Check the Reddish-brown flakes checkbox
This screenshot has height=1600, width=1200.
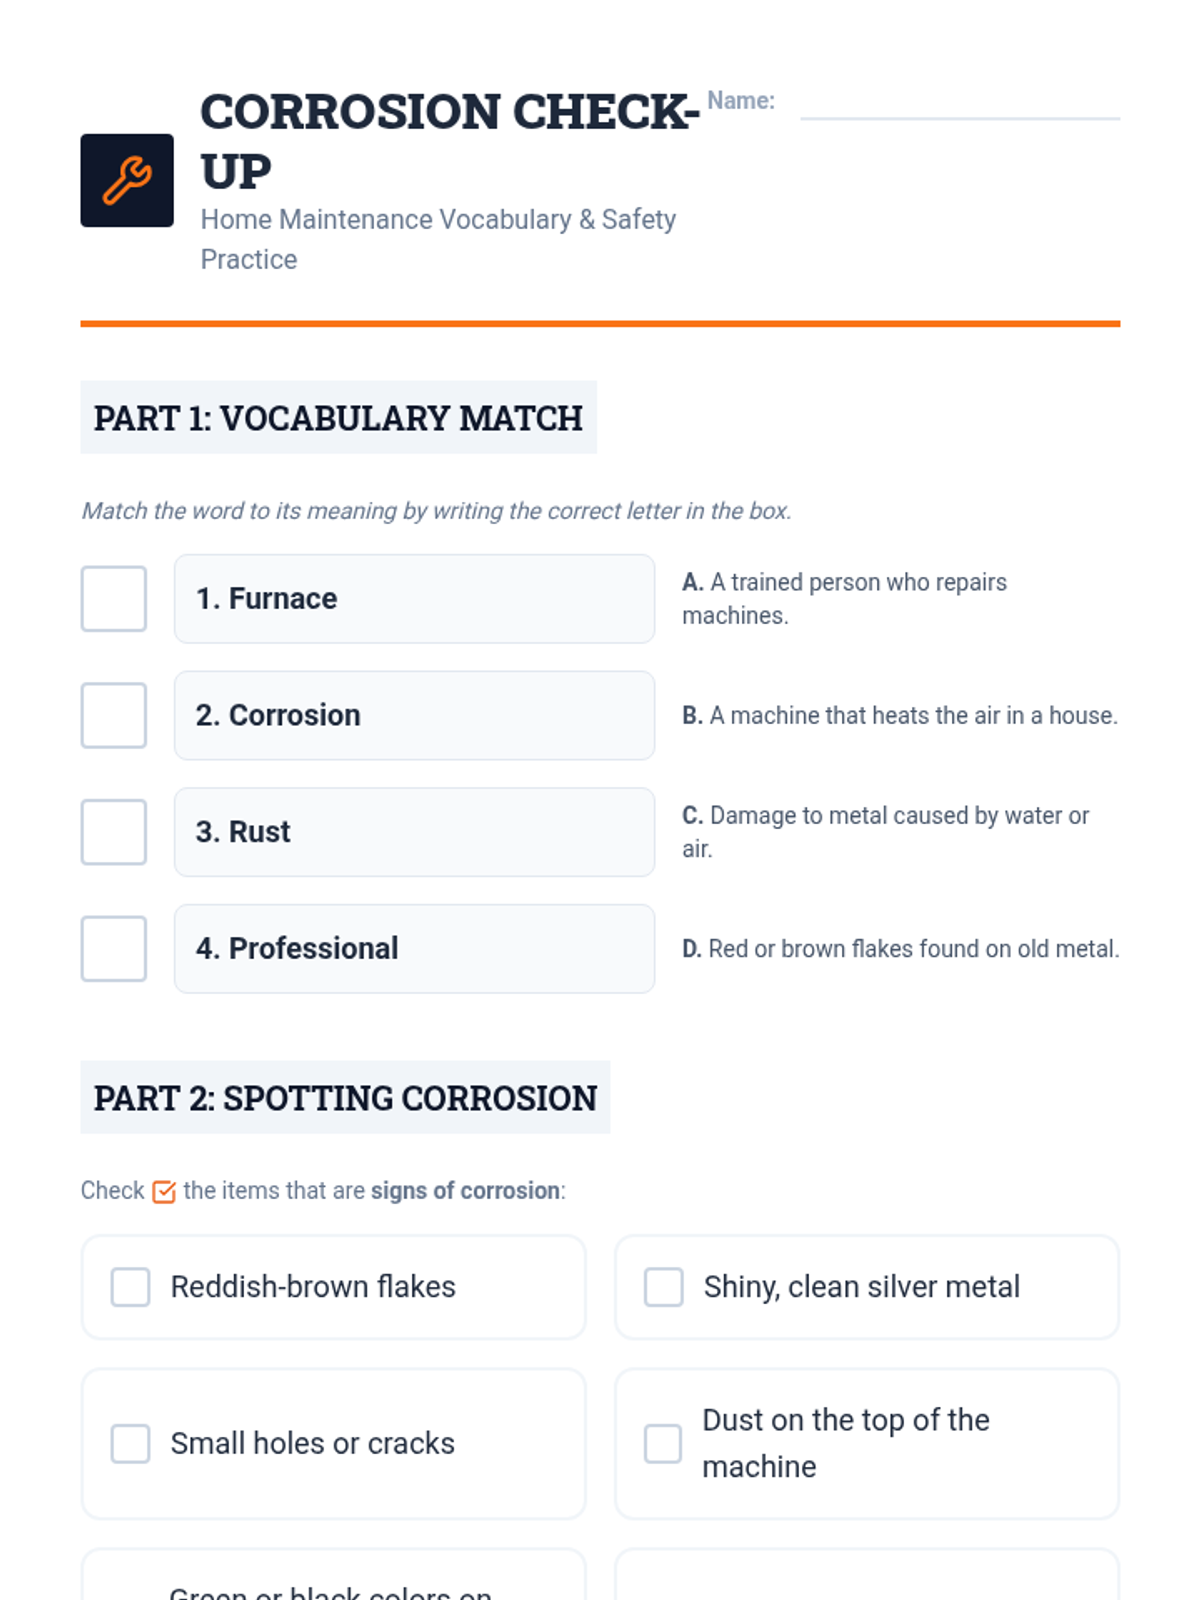pyautogui.click(x=131, y=1287)
